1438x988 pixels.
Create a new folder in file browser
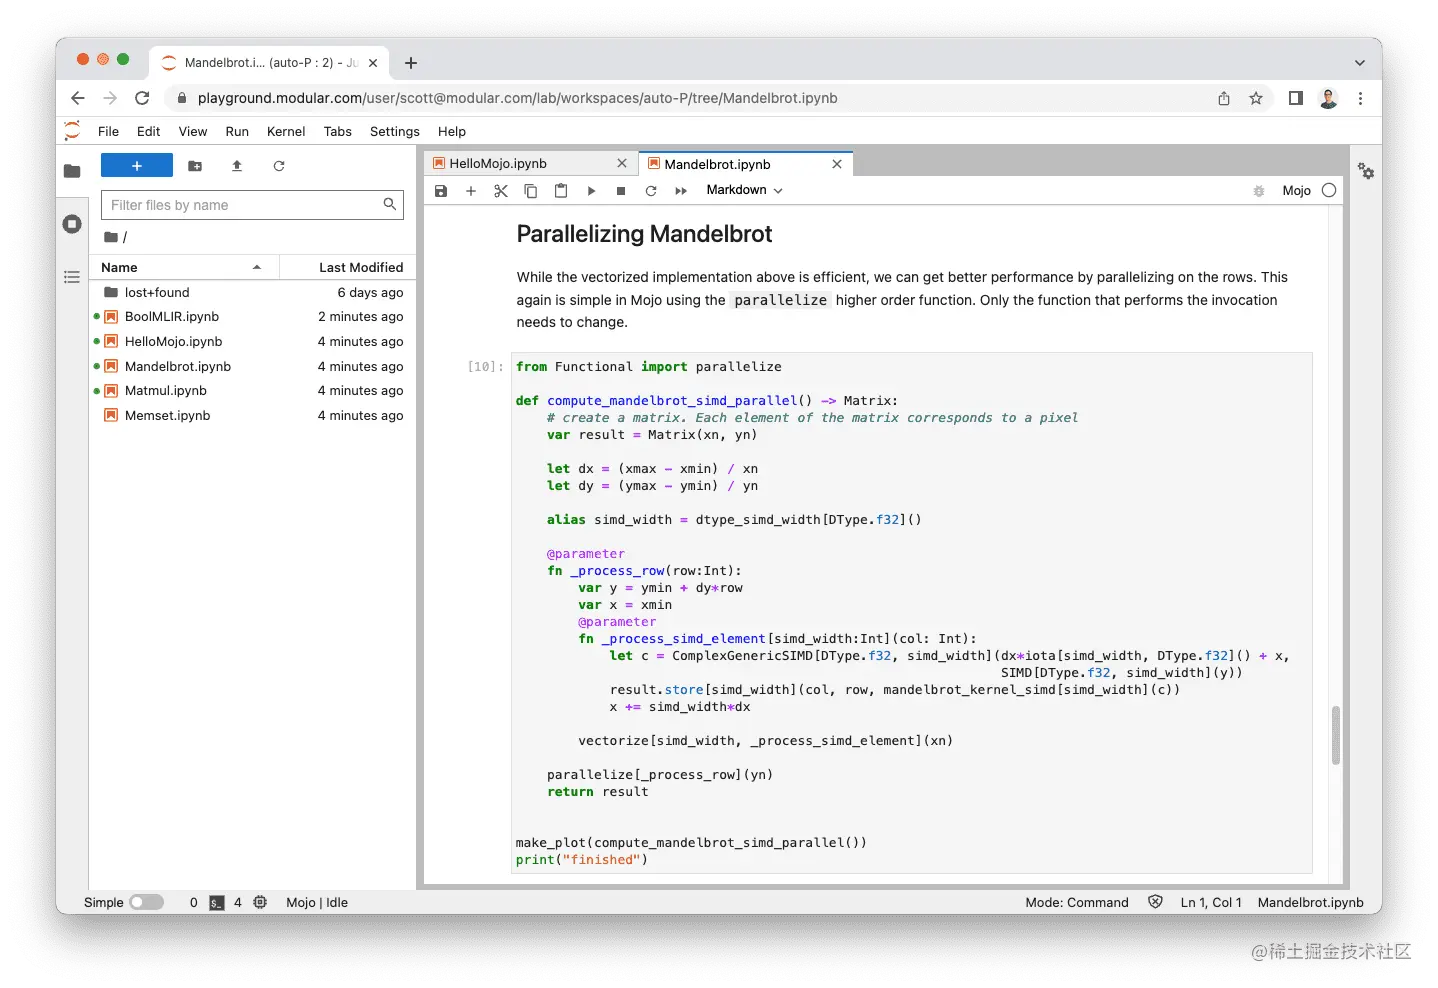[195, 166]
